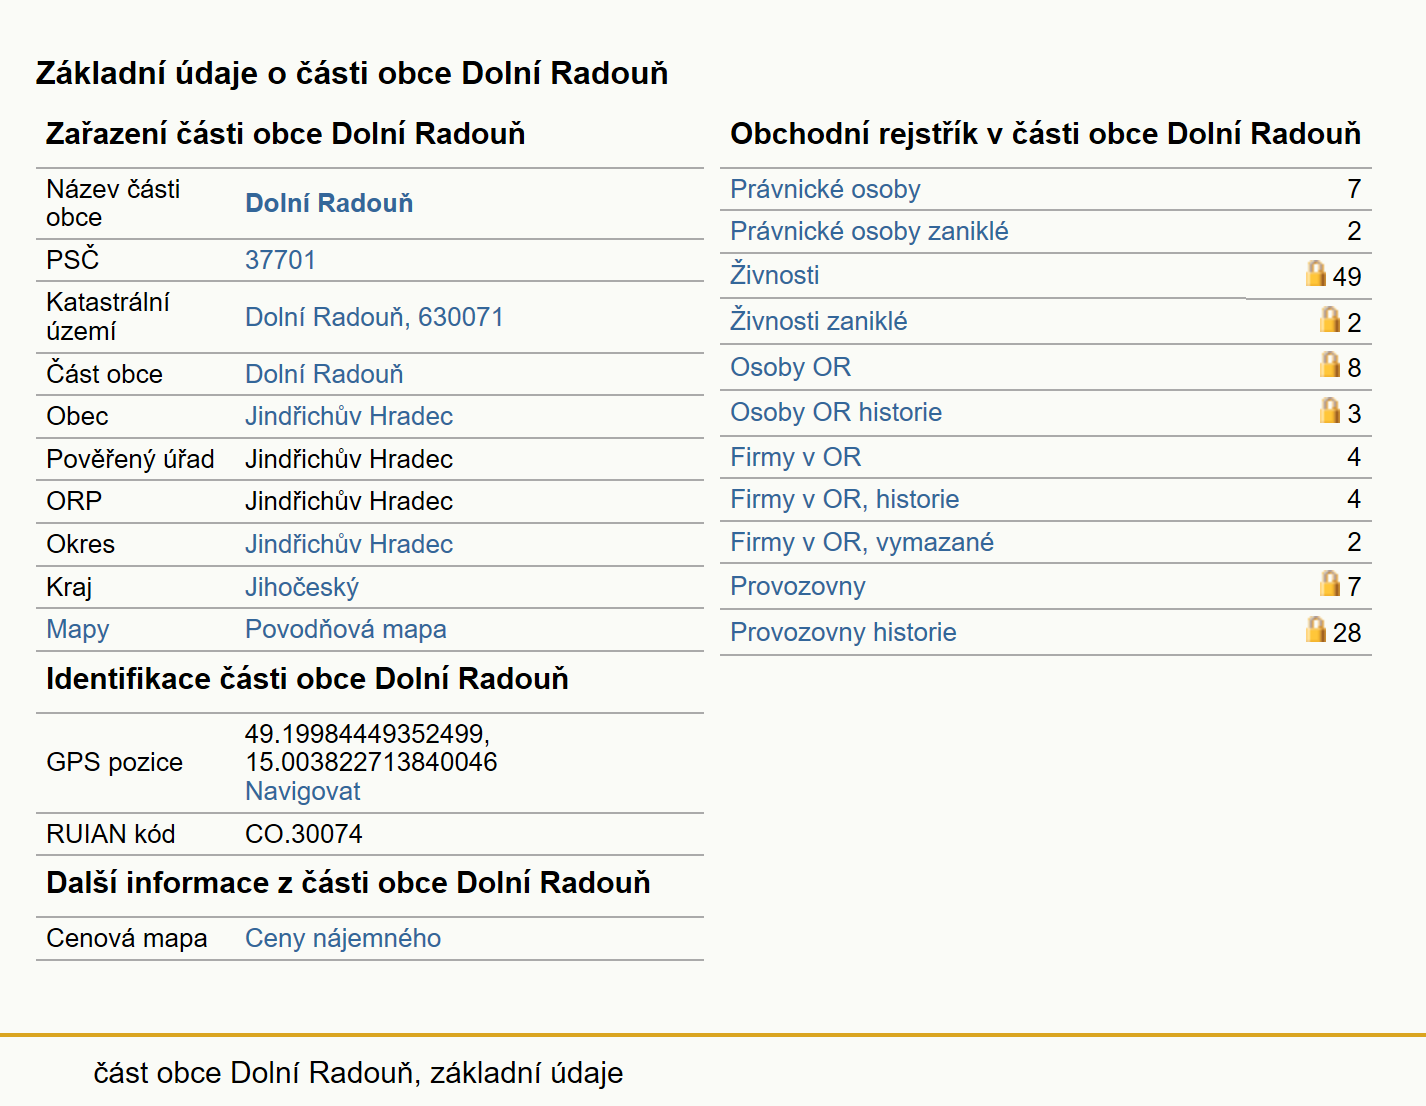Click the footer caption část obce Dolní Radouň
The image size is (1426, 1106).
click(358, 1073)
